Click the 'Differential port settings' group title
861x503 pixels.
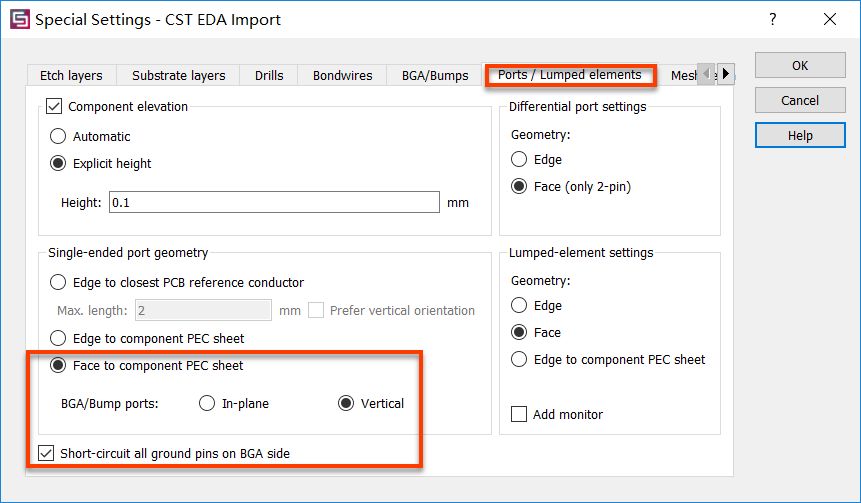[x=578, y=107]
